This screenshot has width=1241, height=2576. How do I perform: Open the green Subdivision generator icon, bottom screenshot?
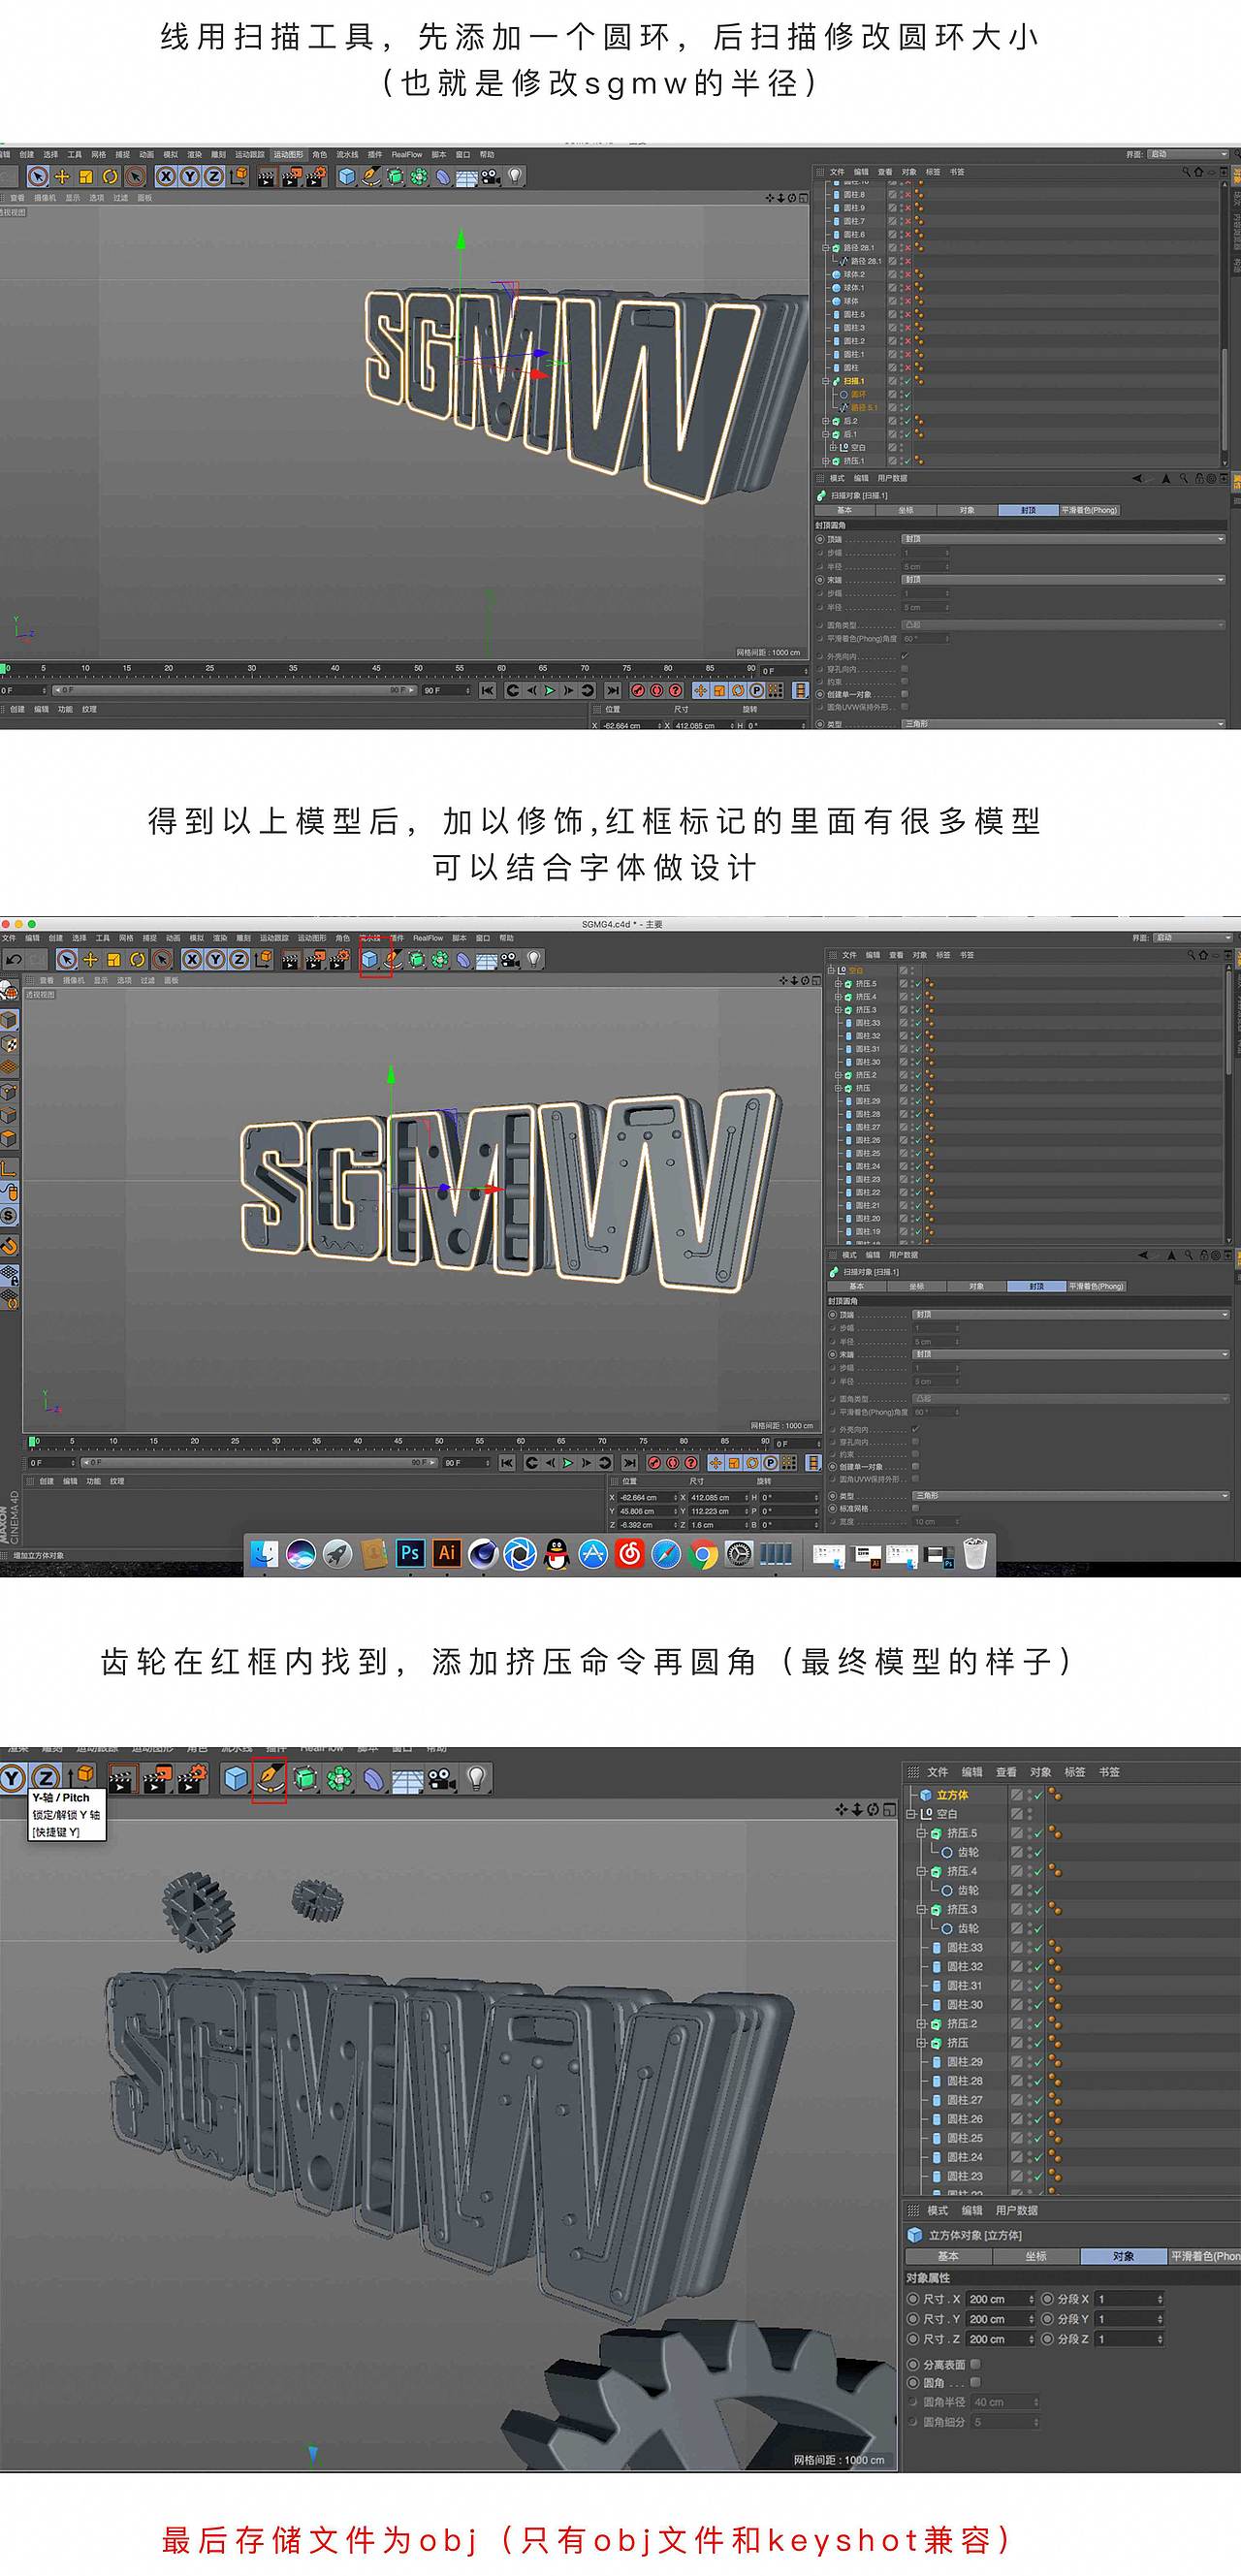point(305,1778)
